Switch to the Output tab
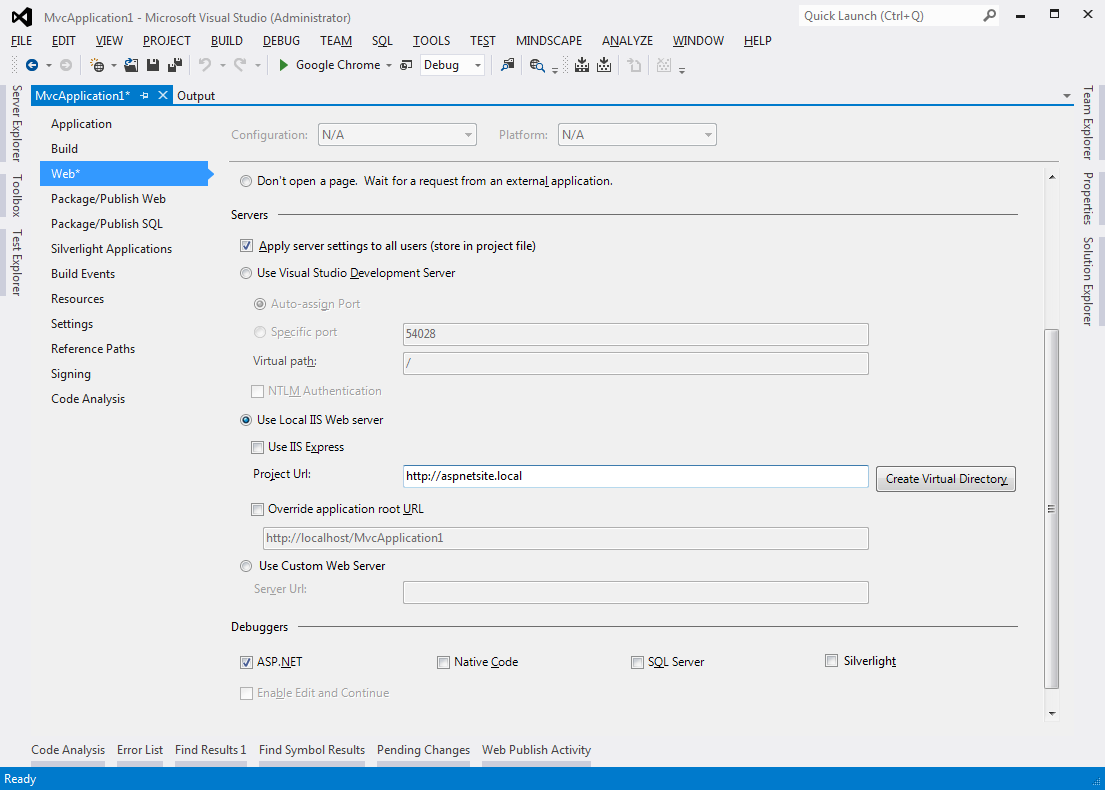The width and height of the screenshot is (1105, 790). coord(196,96)
